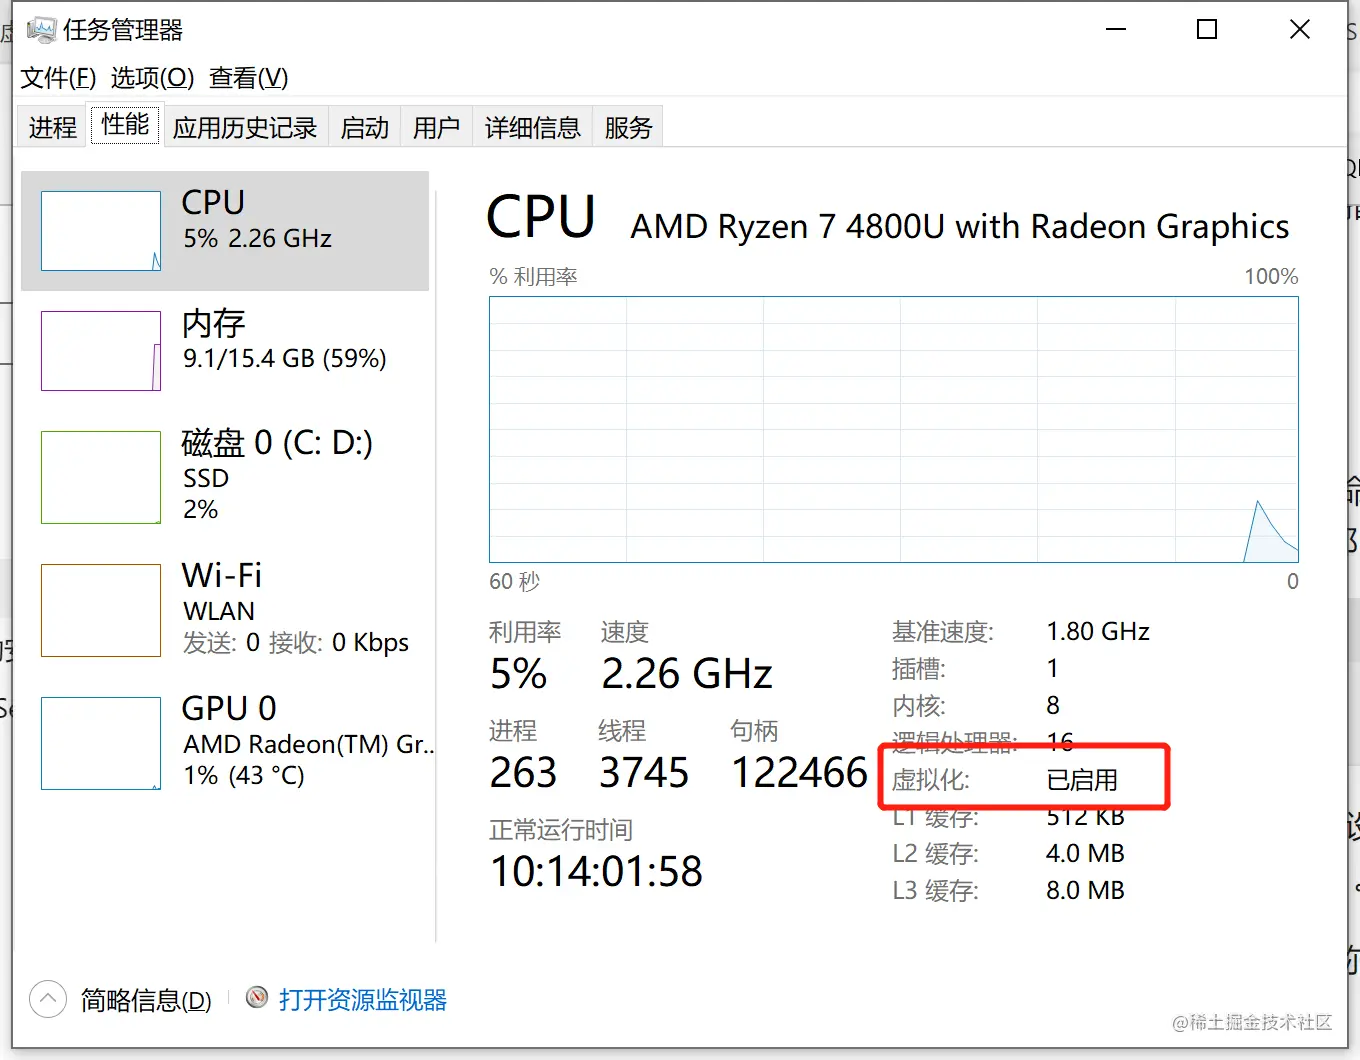Collapse view with 简略信息 arrow icon

tap(48, 999)
